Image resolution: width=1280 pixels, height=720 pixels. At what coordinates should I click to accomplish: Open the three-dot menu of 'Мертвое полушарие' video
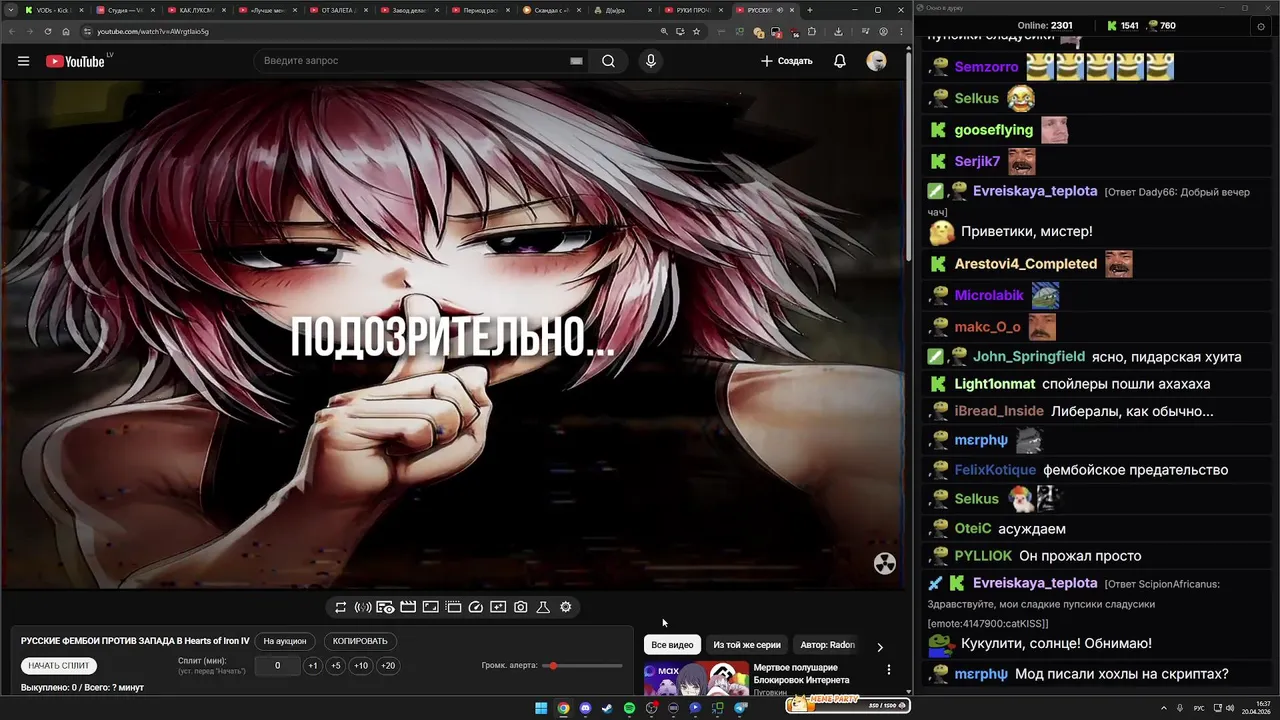pos(888,669)
